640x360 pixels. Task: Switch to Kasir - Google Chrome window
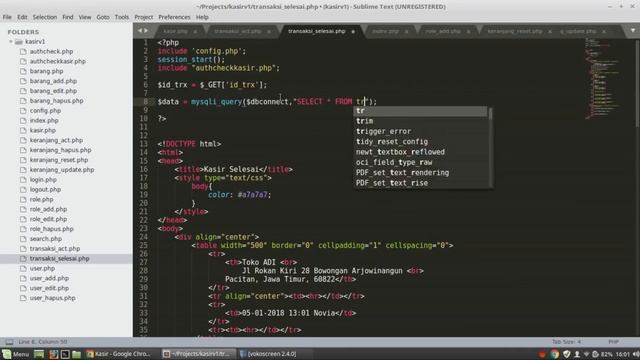pyautogui.click(x=118, y=354)
